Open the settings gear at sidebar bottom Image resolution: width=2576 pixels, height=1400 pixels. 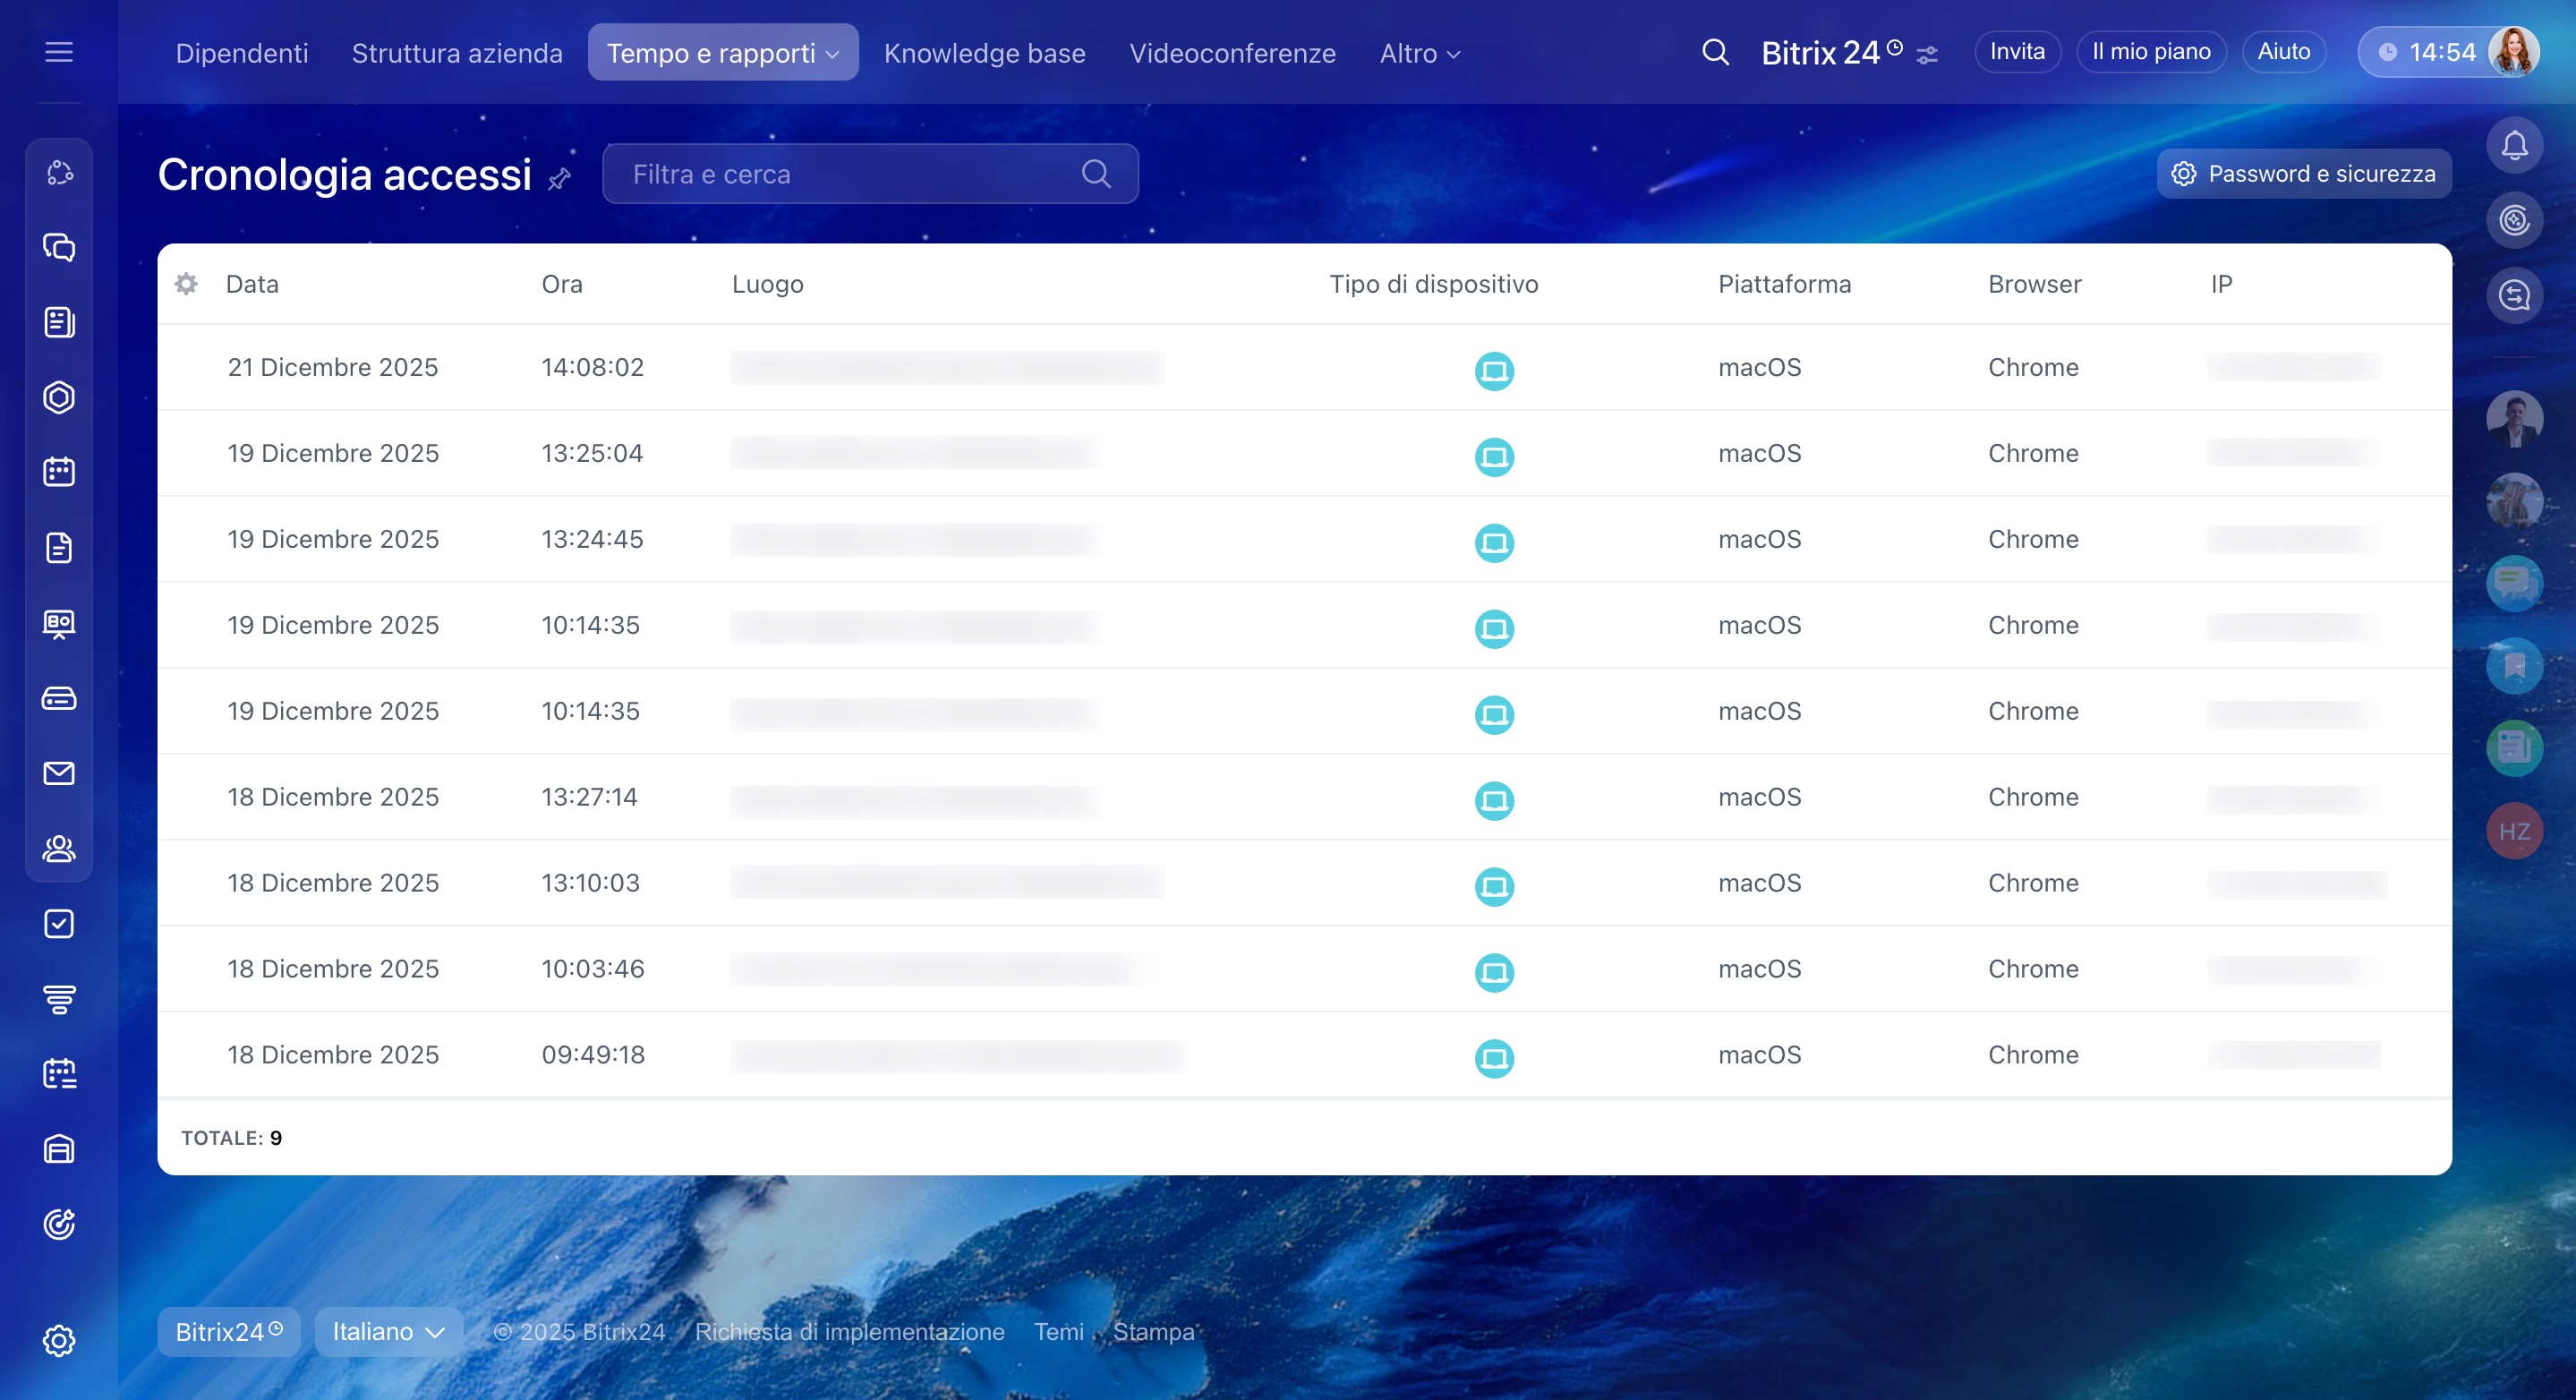[x=59, y=1340]
